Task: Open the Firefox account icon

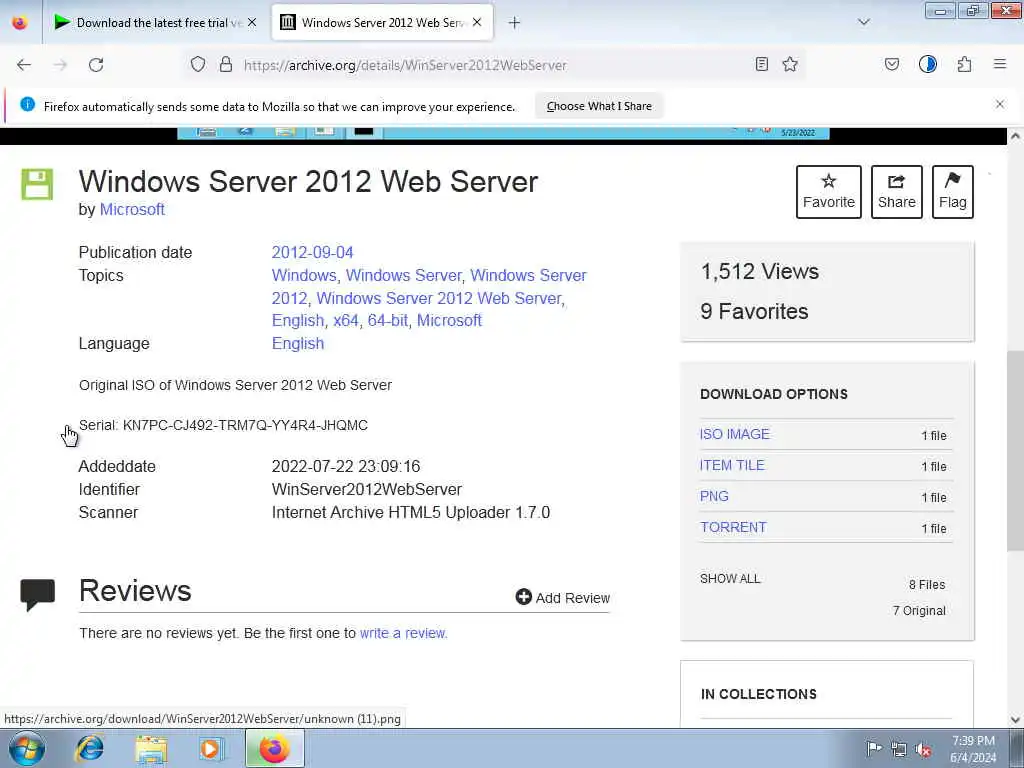Action: pos(928,64)
